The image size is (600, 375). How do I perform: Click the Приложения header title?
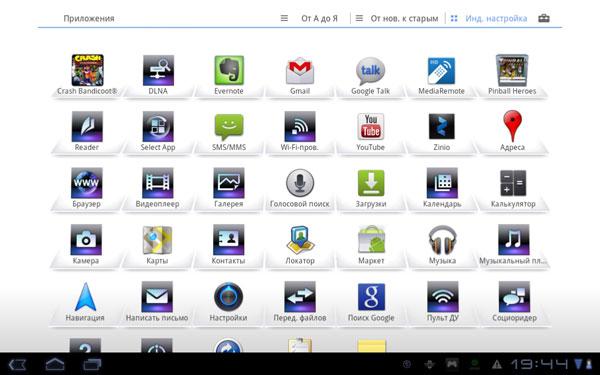coord(89,18)
